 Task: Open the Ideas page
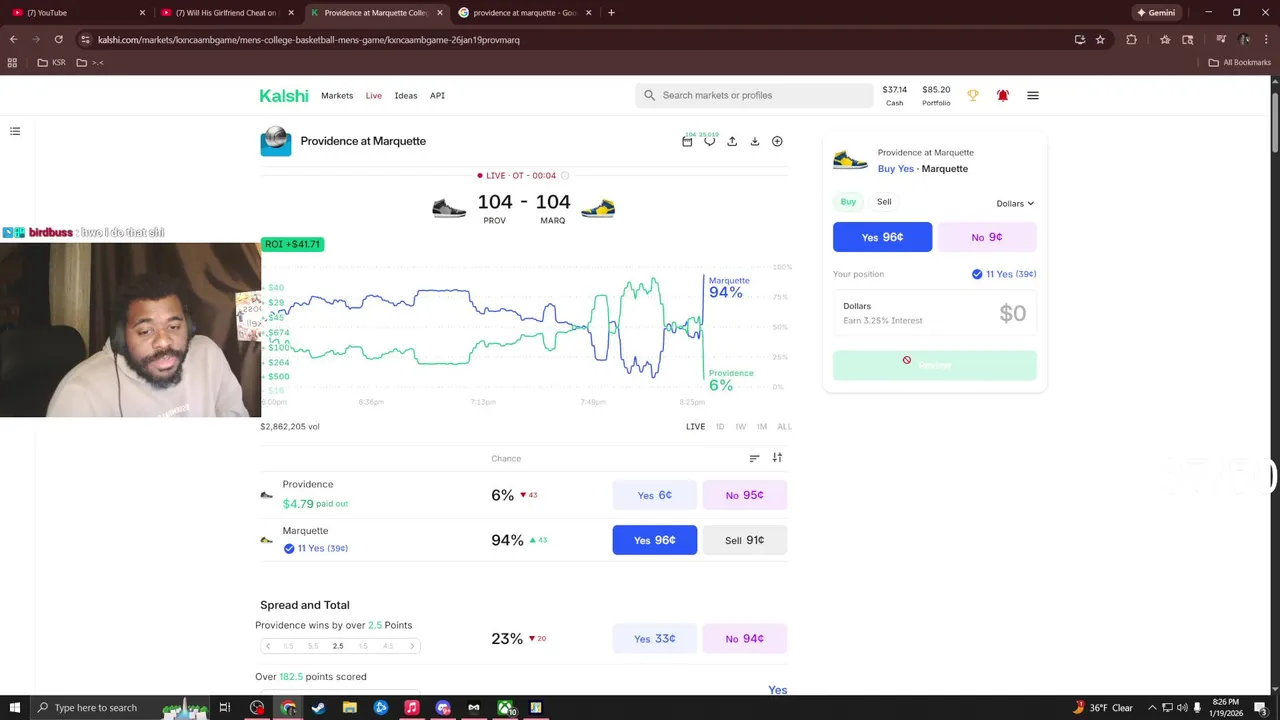405,96
